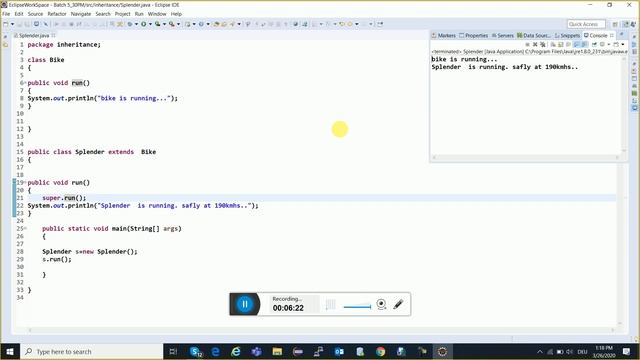Collapse the main method fold on line 25
The width and height of the screenshot is (640, 360).
(x=25, y=229)
